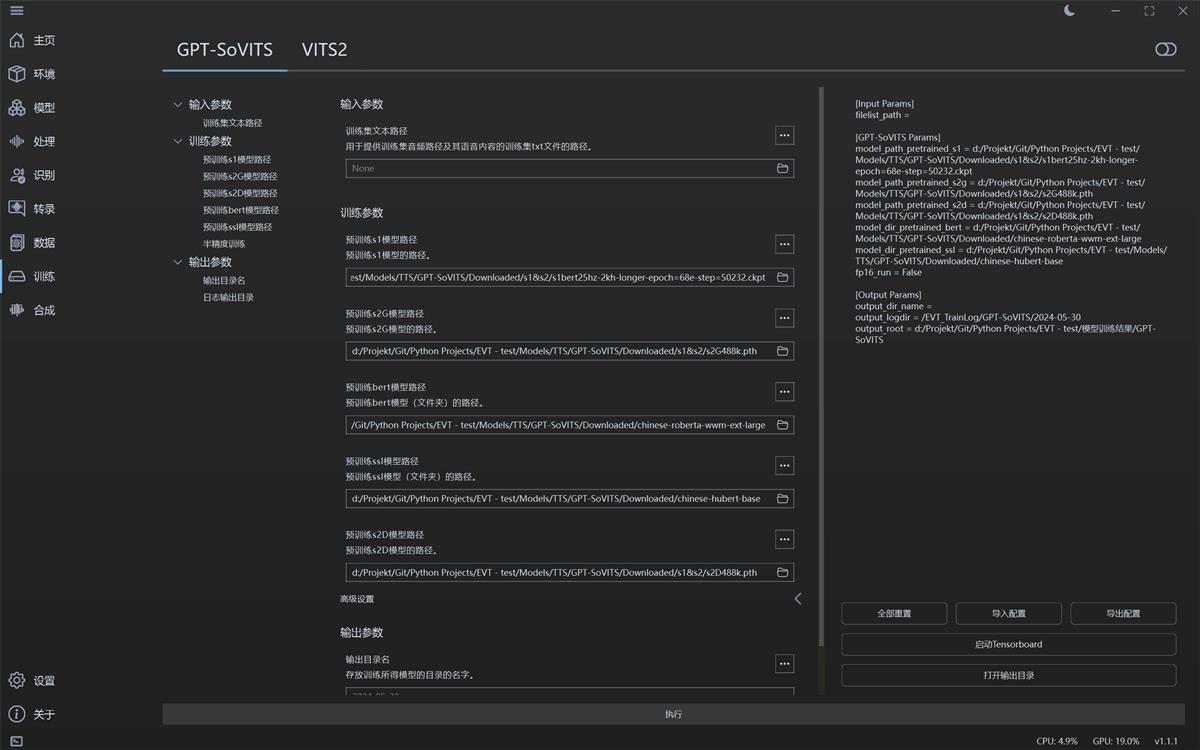Viewport: 1200px width, 750px height.
Task: Toggle the switch at top right
Action: coord(1165,49)
